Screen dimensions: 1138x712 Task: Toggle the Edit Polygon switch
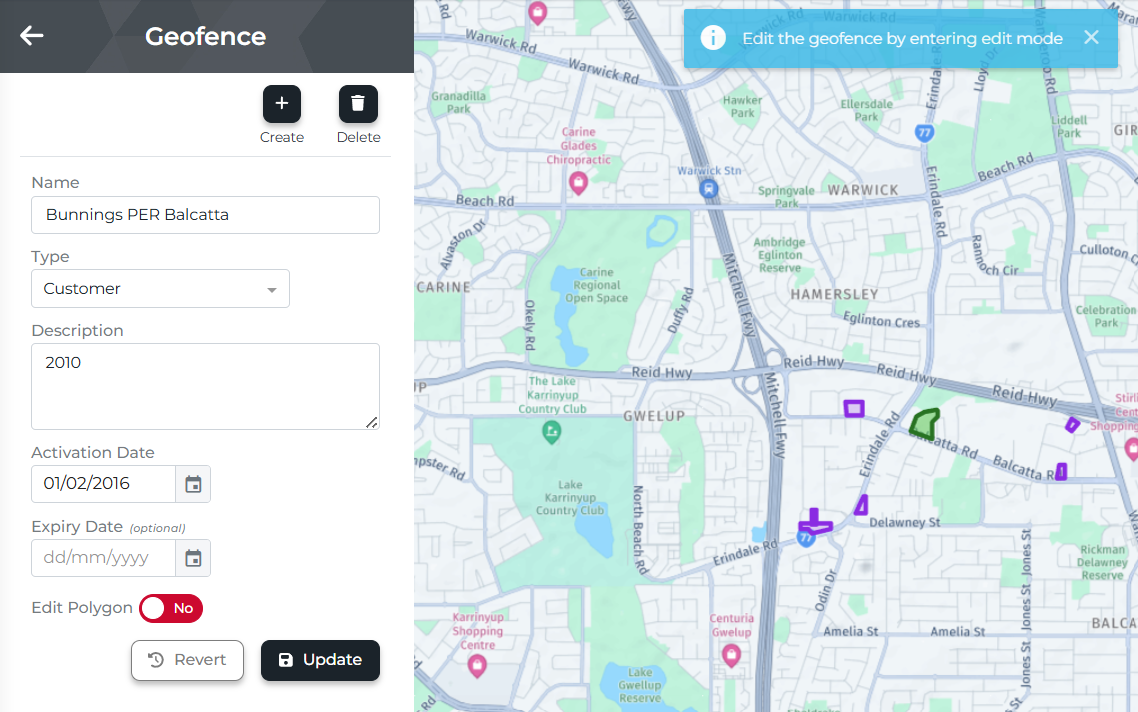(171, 608)
